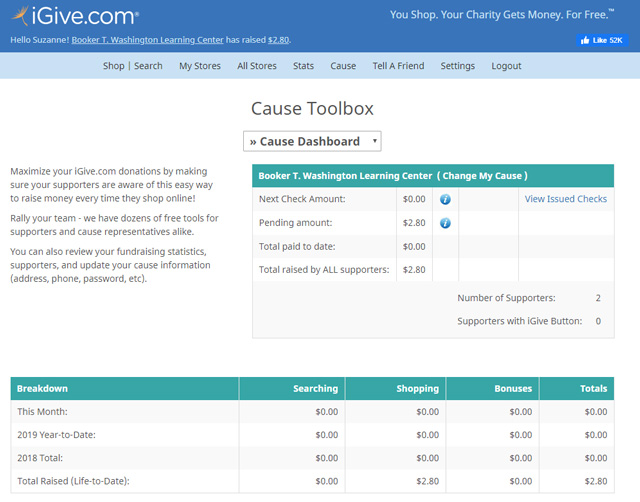
Task: Click the Pending amount label
Action: pyautogui.click(x=296, y=222)
